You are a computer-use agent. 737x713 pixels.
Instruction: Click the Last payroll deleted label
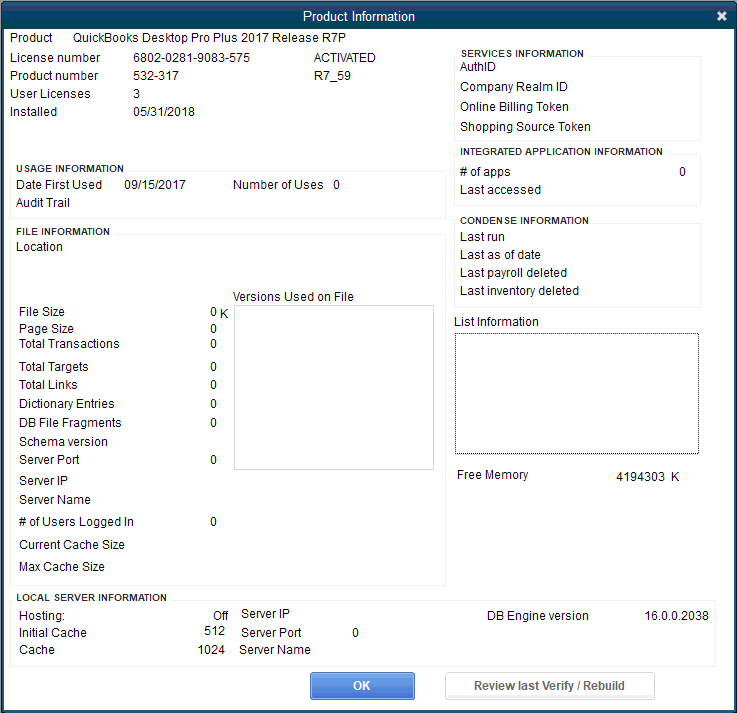point(513,273)
